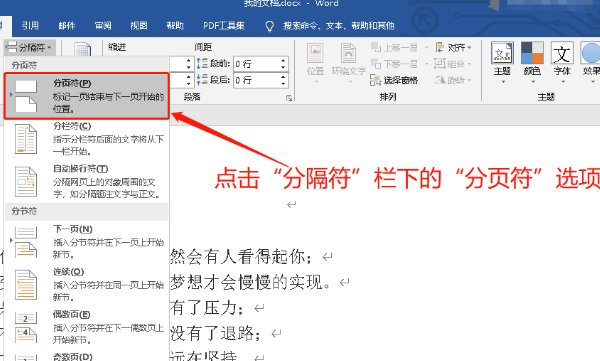
Task: Click the page-setup icon beside 分隔符
Action: [83, 49]
